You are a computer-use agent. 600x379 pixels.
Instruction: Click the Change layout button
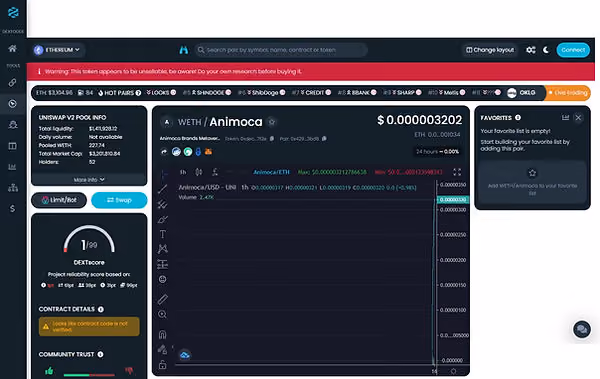tap(490, 50)
